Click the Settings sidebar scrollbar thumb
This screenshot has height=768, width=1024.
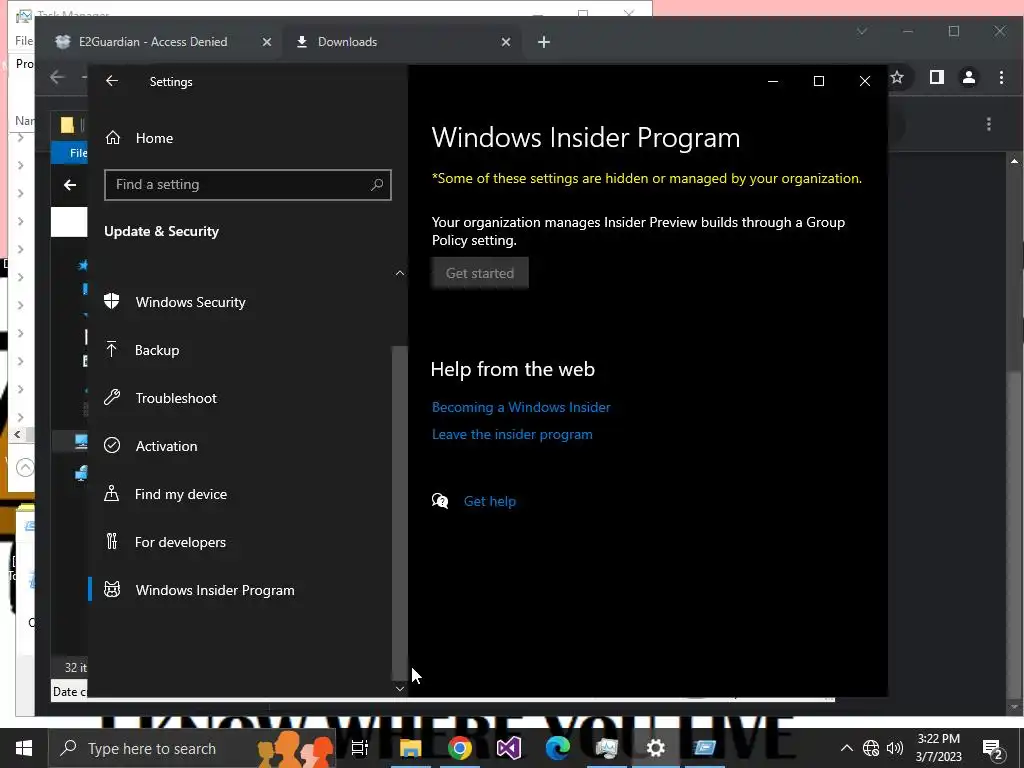pos(400,513)
